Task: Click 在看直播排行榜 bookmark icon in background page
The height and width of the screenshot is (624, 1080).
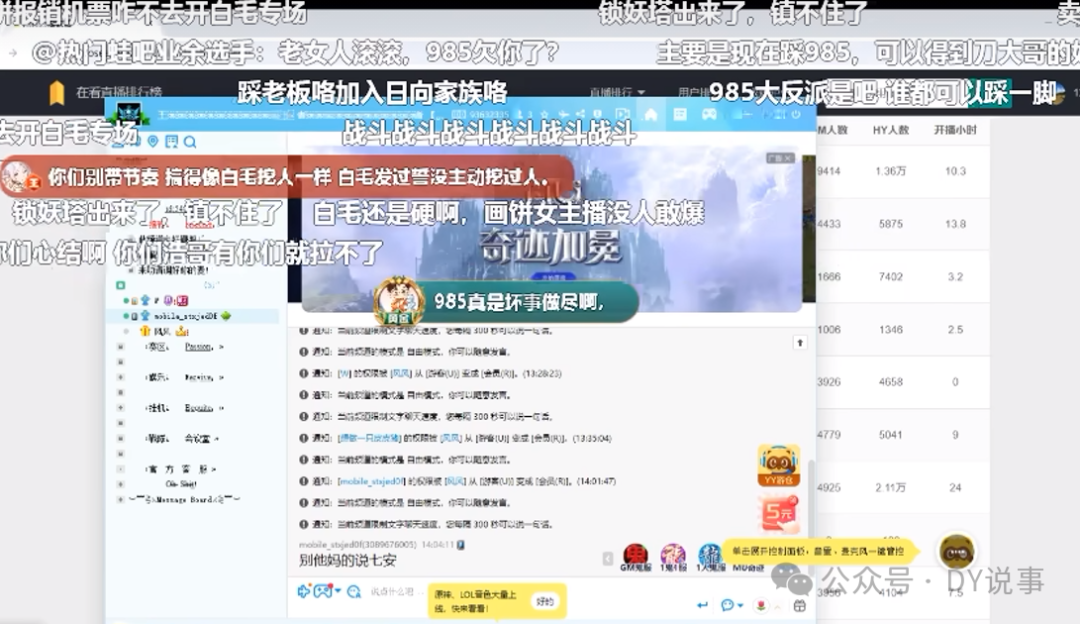Action: tap(56, 92)
